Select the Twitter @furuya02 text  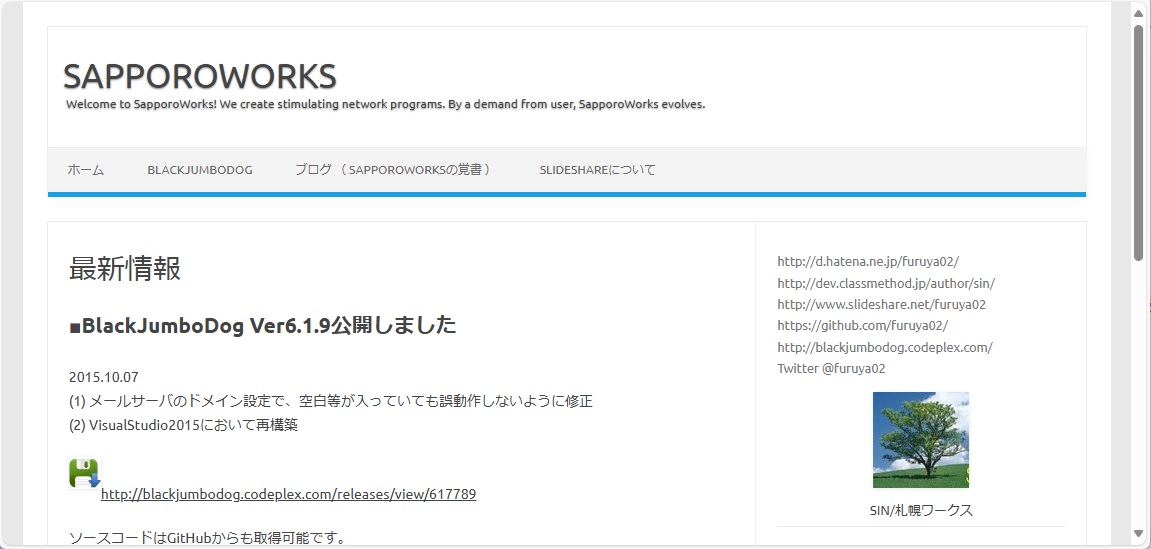point(831,368)
